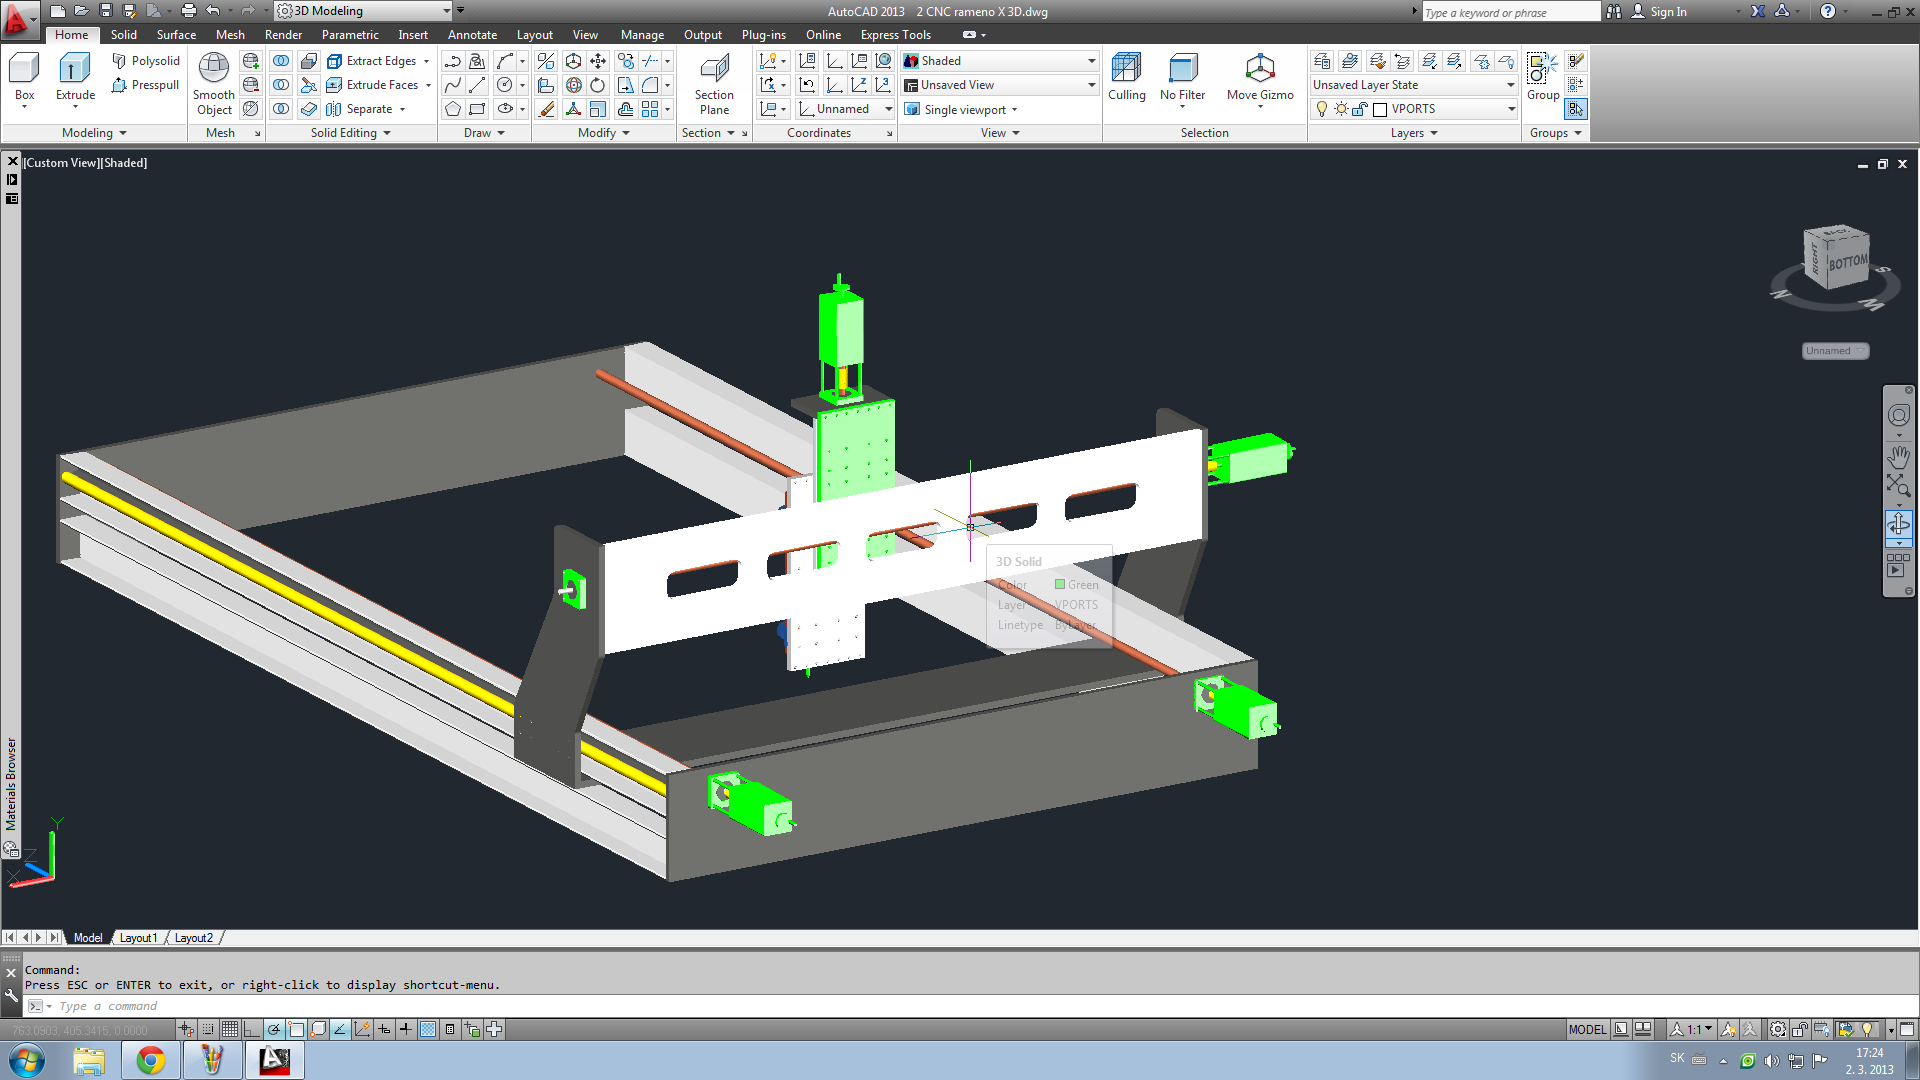Click the command line input field
Viewport: 1920px width, 1080px height.
click(600, 1006)
